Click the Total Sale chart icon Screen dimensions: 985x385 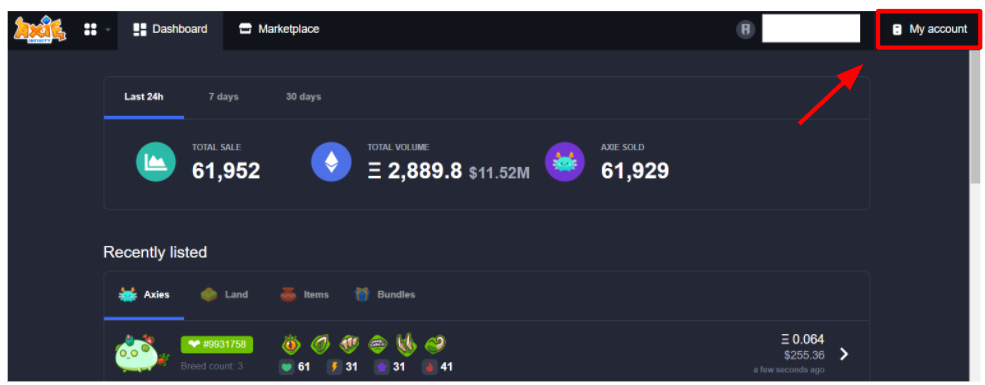click(x=156, y=162)
